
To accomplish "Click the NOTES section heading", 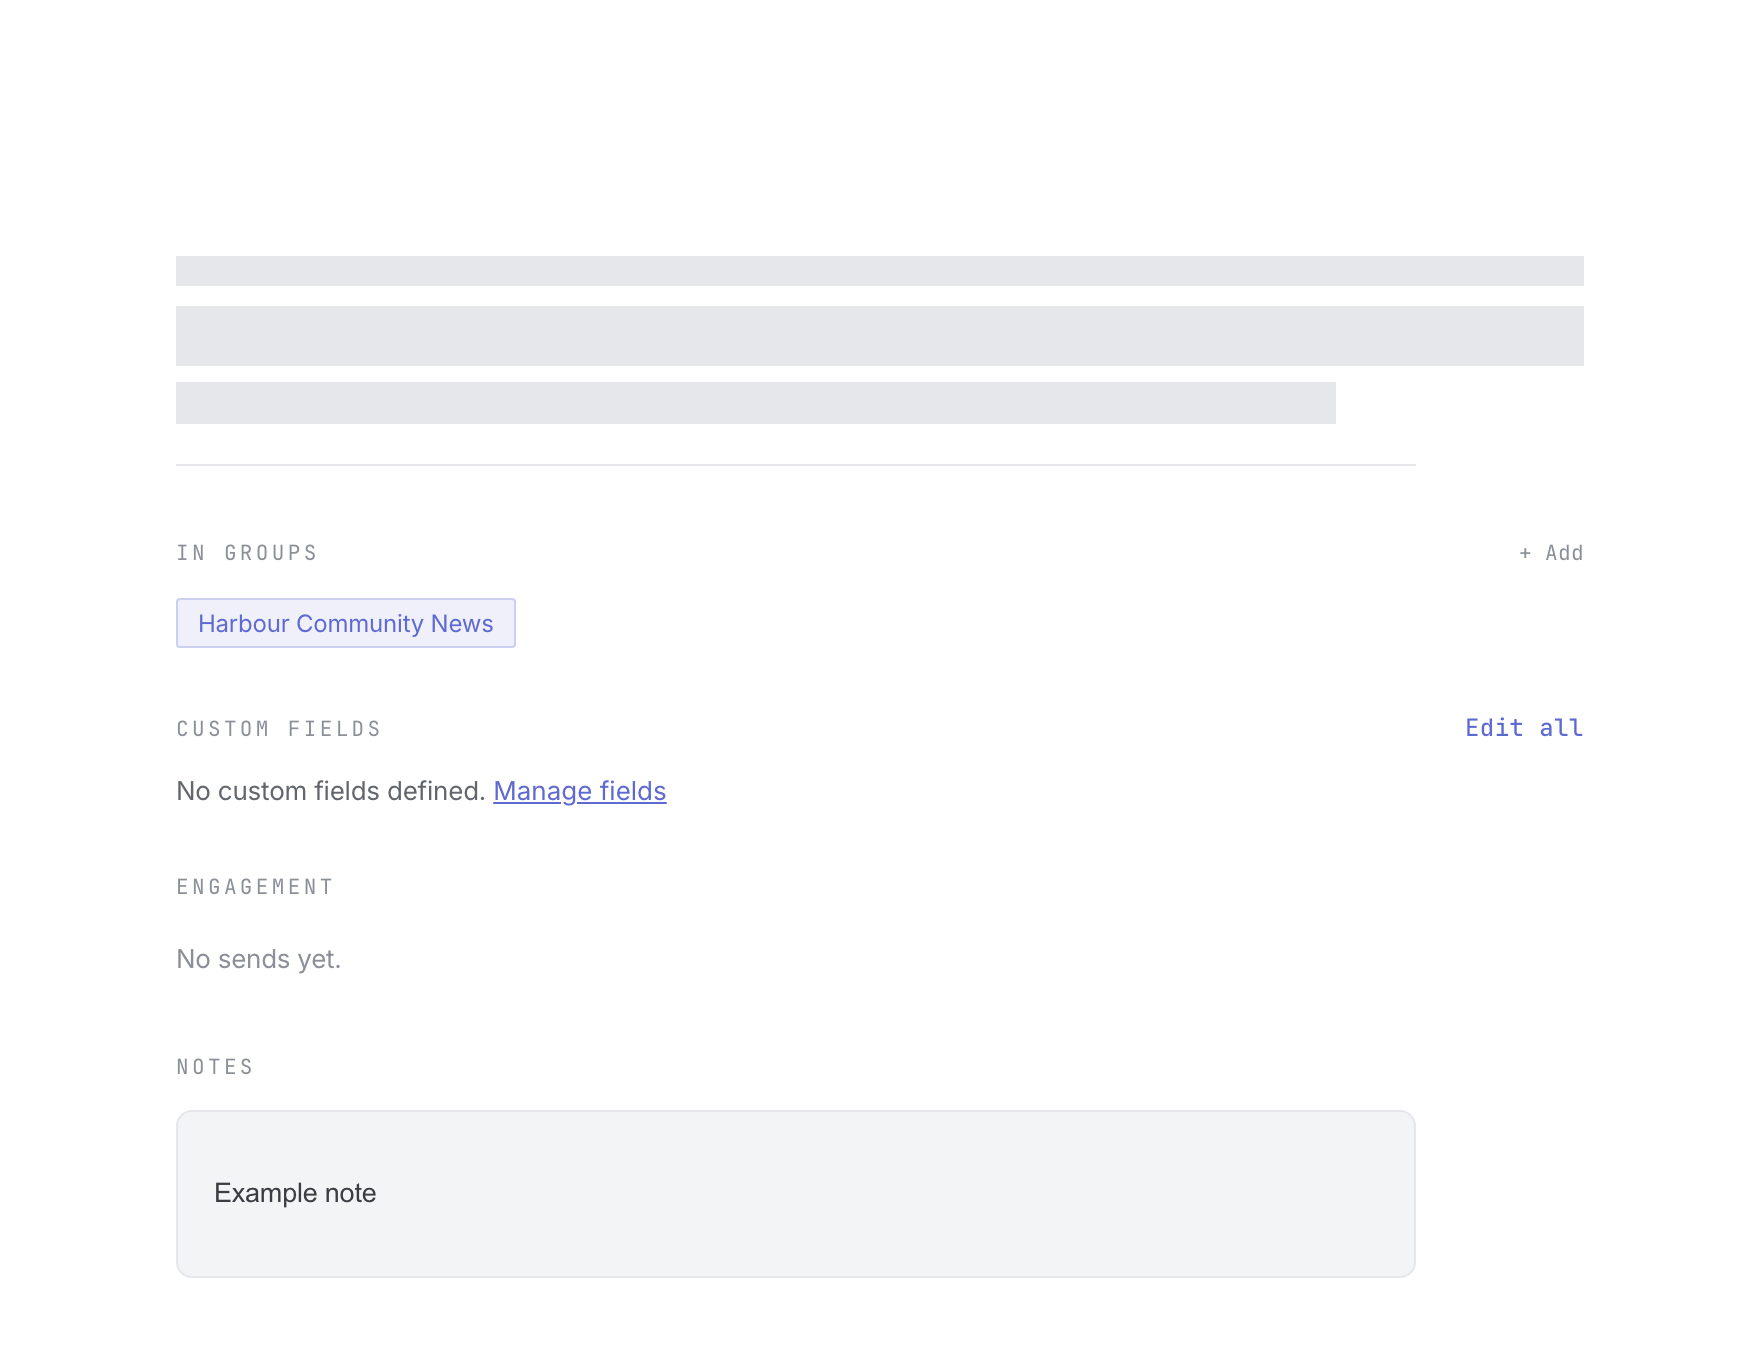I will (215, 1067).
